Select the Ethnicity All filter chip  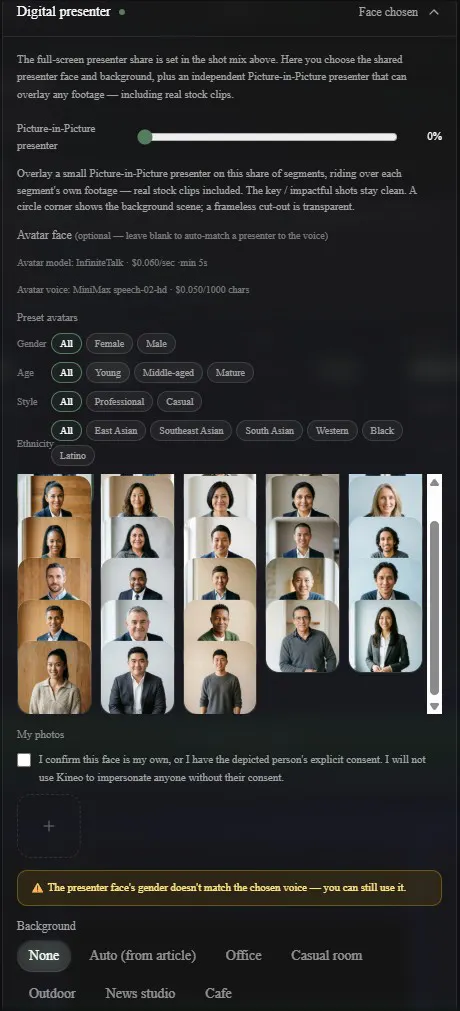[66, 431]
